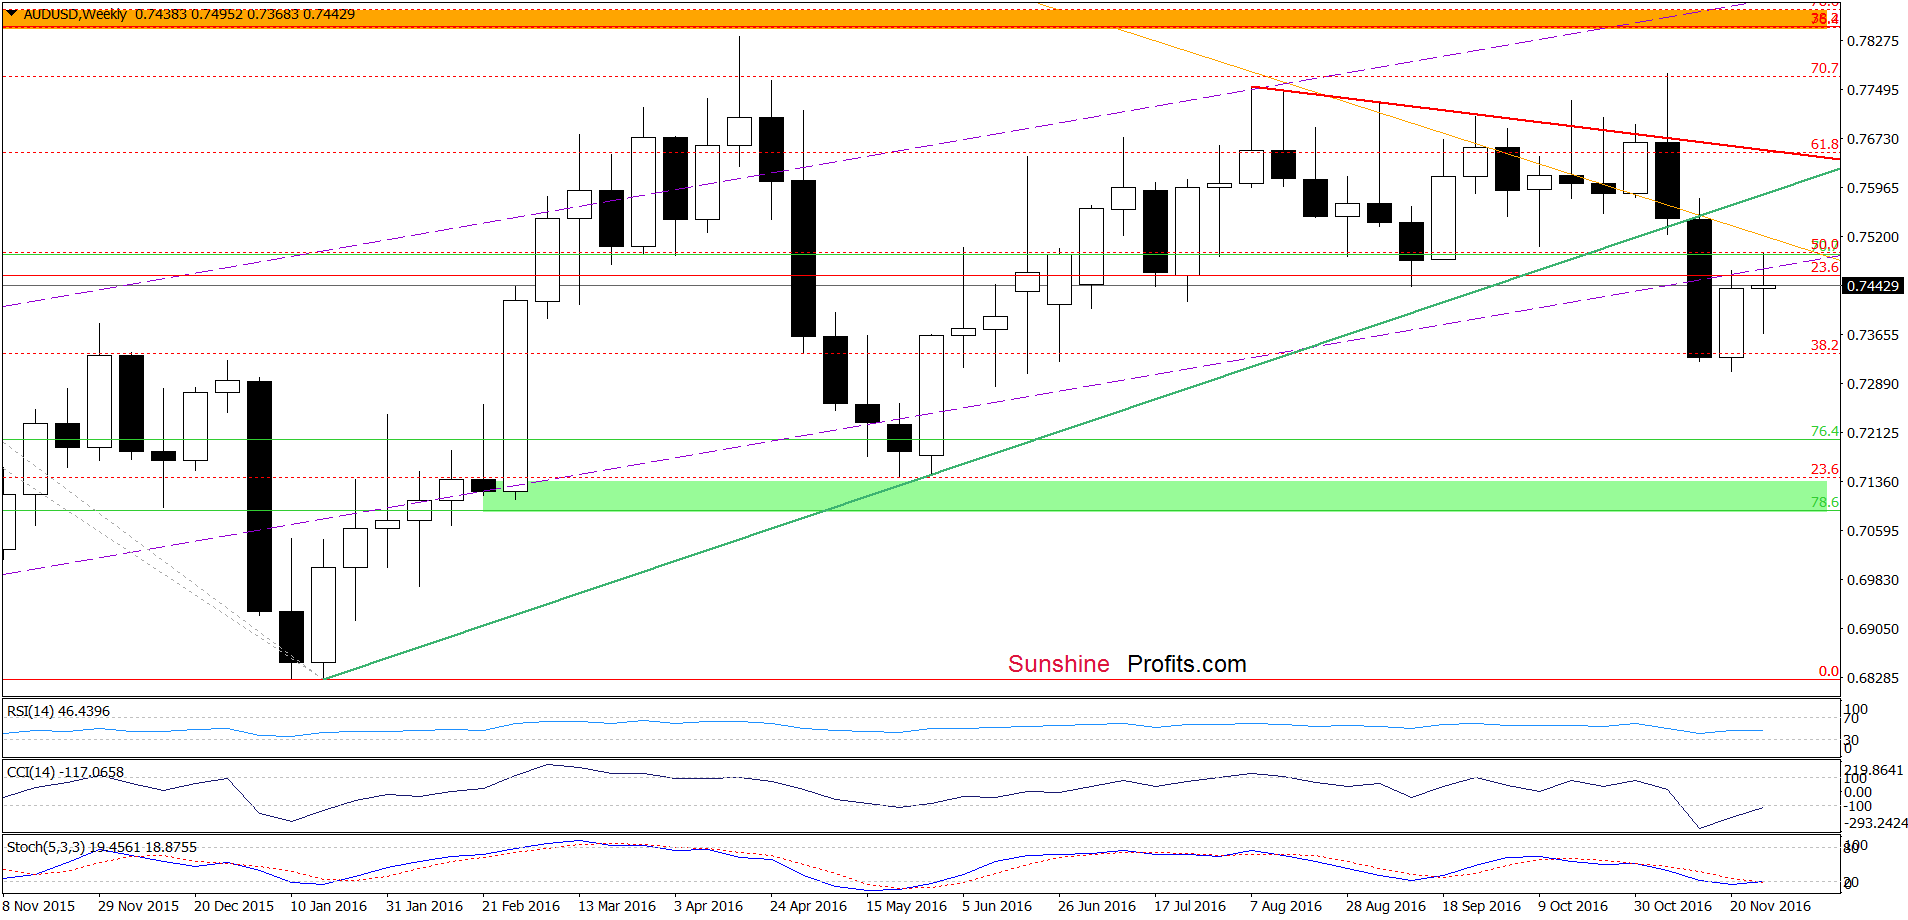Click the 26 Jun 2016 date label

(x=1097, y=906)
